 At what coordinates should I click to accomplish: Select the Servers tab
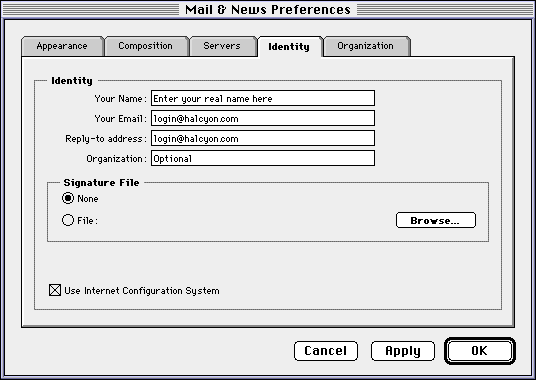(x=223, y=46)
